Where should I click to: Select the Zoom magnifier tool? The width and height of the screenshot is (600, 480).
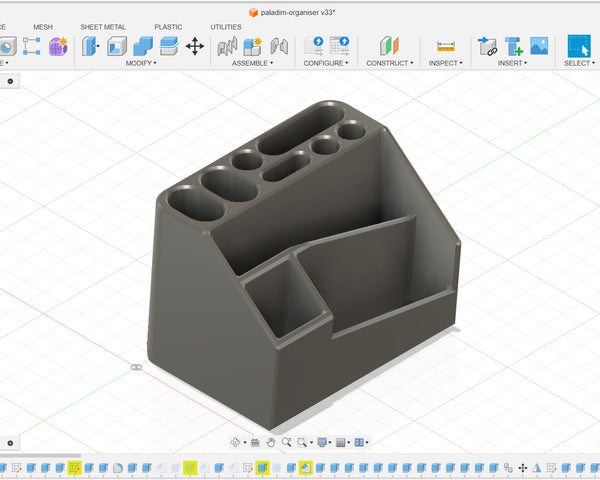coord(286,442)
